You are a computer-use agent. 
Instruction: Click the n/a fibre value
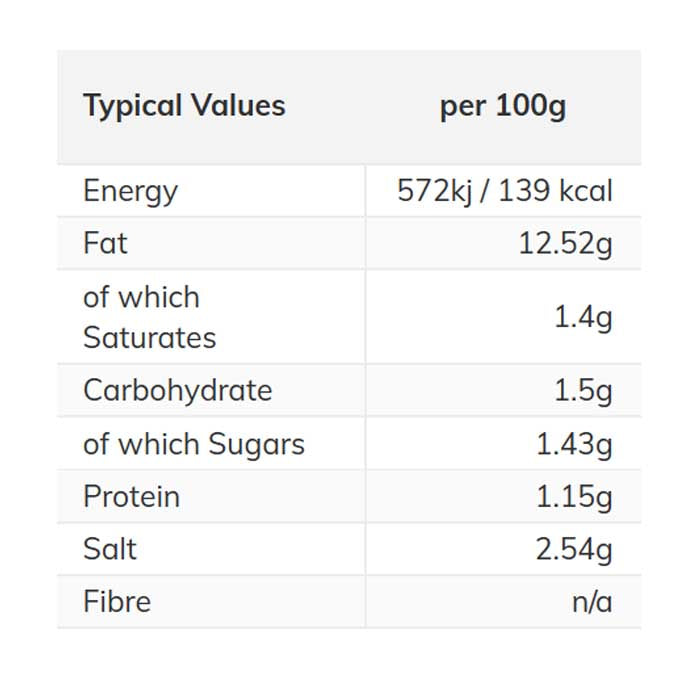coord(592,602)
